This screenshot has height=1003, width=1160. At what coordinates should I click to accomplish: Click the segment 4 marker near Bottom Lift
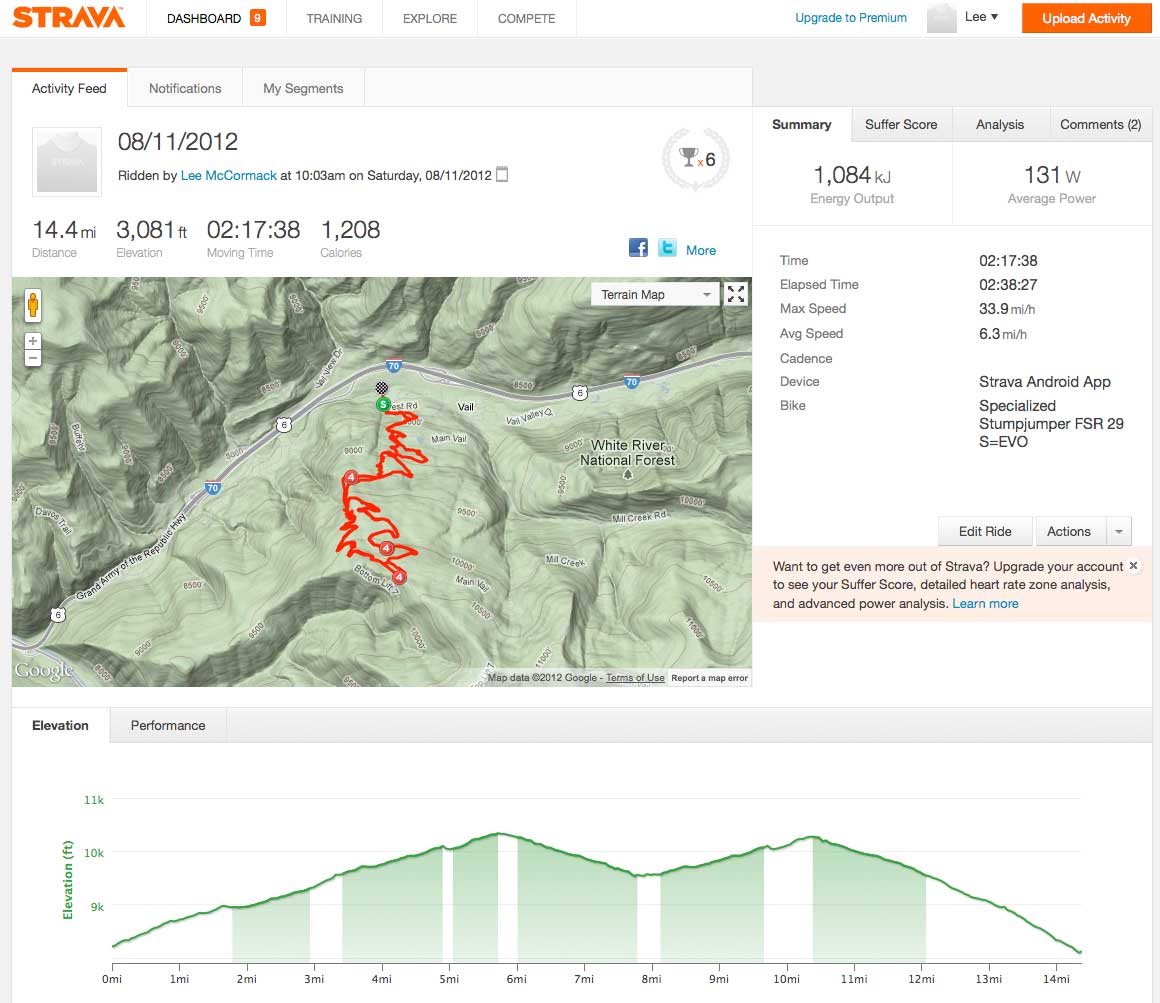click(399, 576)
